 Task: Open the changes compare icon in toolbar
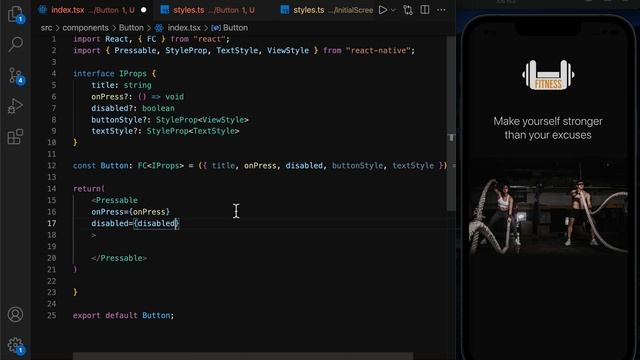[408, 10]
